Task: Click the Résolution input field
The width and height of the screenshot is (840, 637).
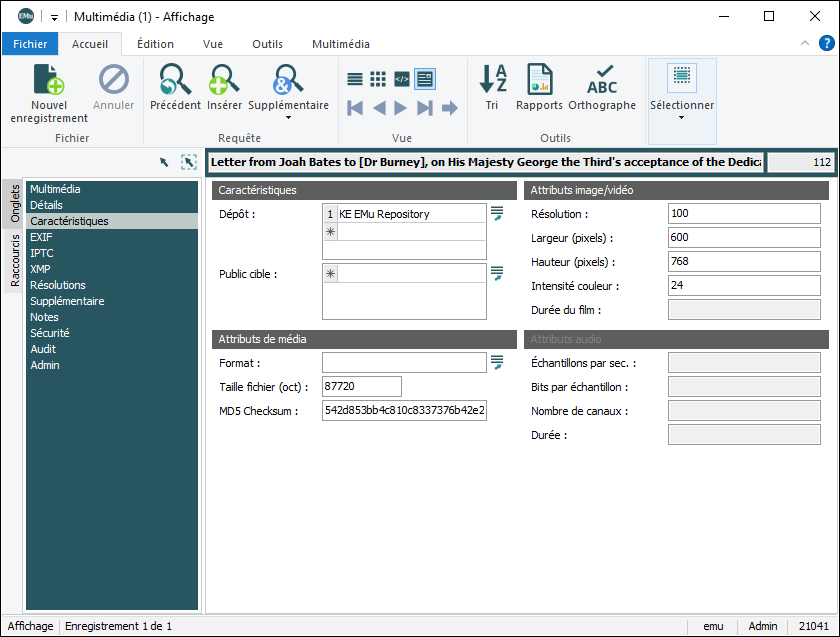Action: (743, 214)
